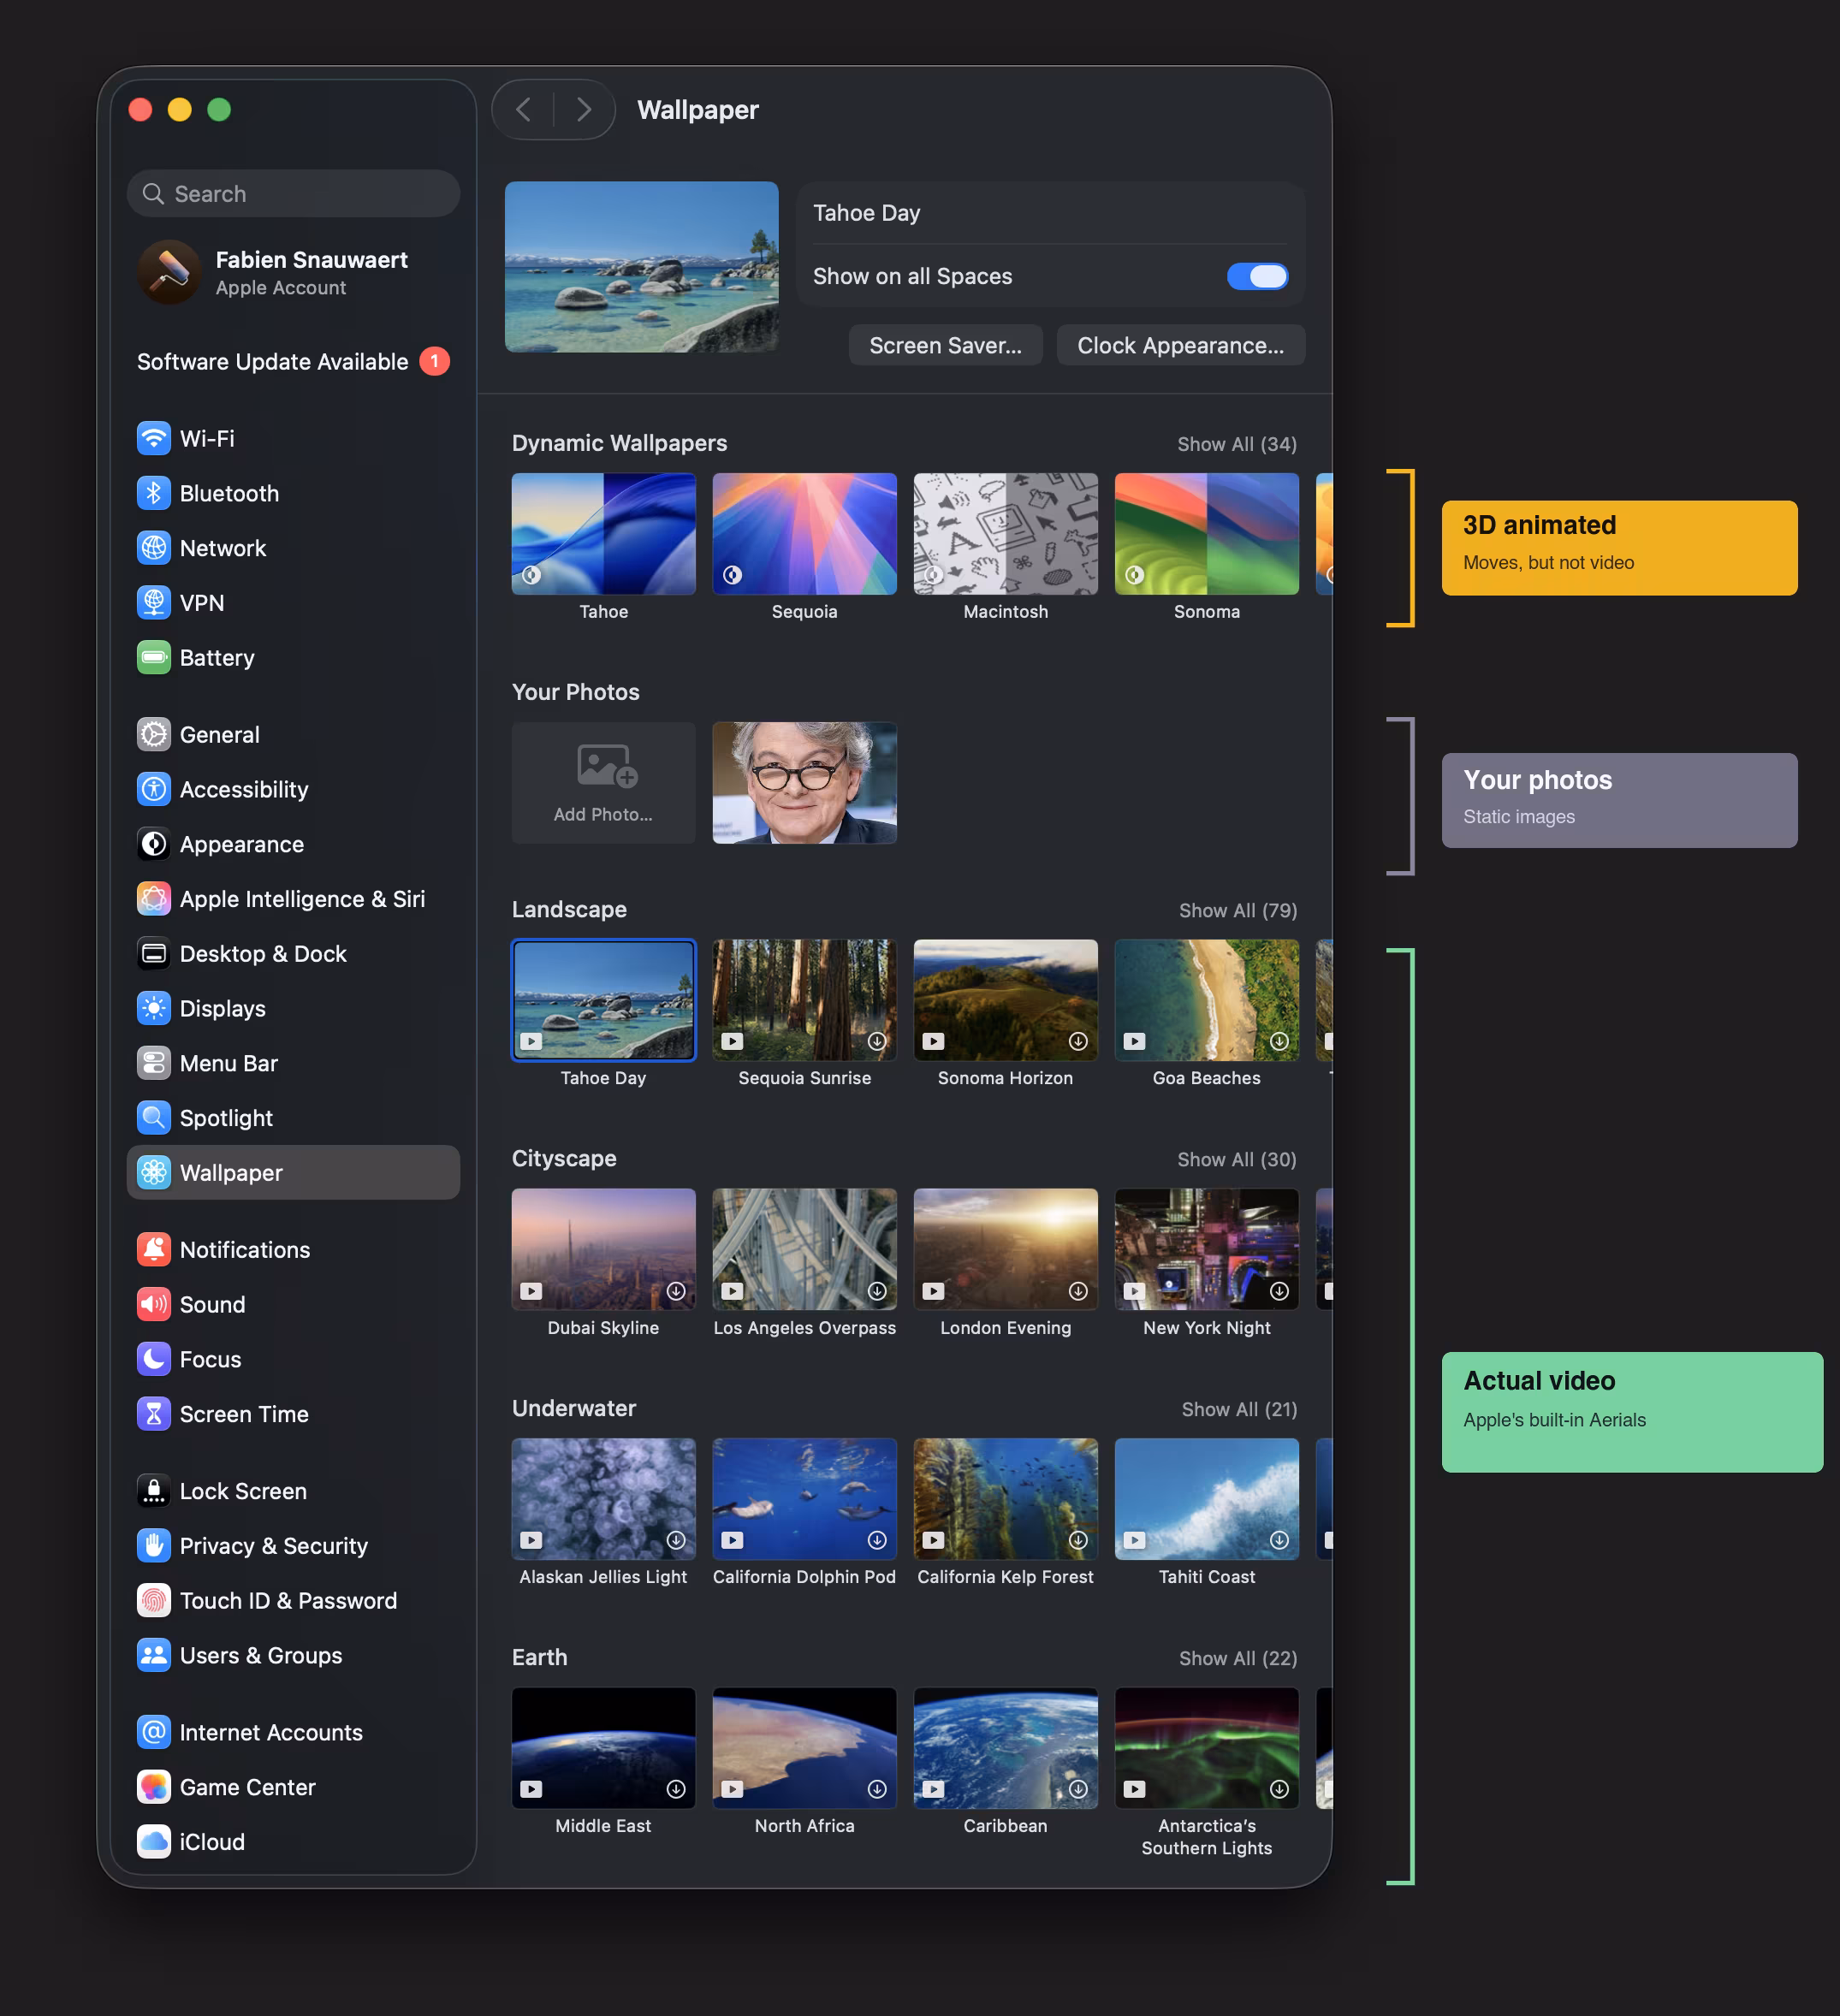This screenshot has width=1840, height=2016.
Task: Toggle Show on all Spaces switch
Action: coord(1258,277)
